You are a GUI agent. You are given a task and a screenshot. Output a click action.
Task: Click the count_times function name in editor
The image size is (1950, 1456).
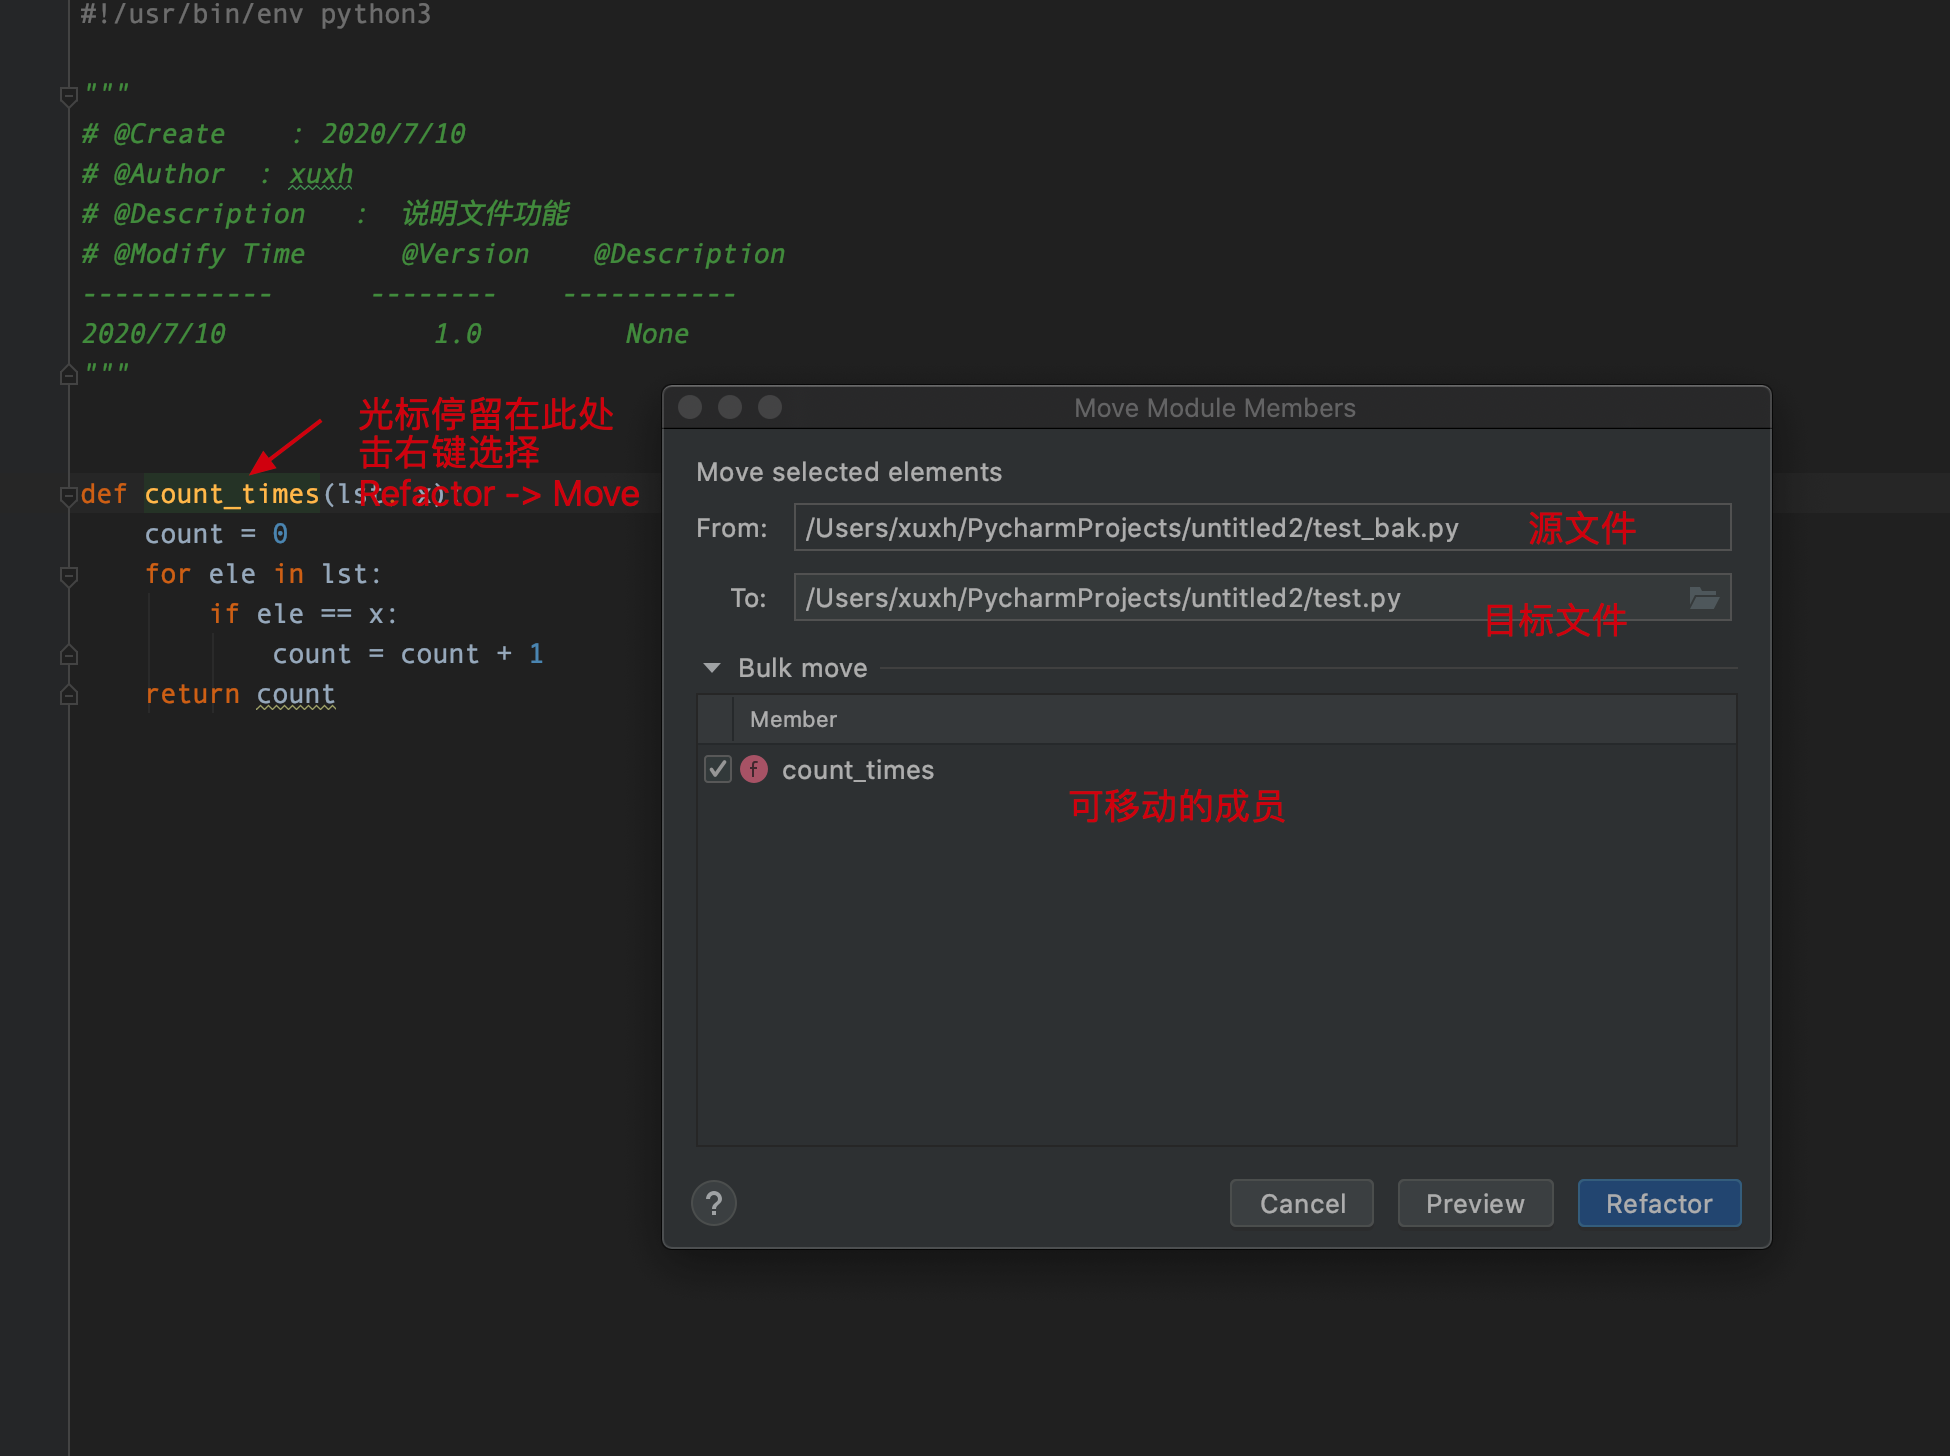232,494
